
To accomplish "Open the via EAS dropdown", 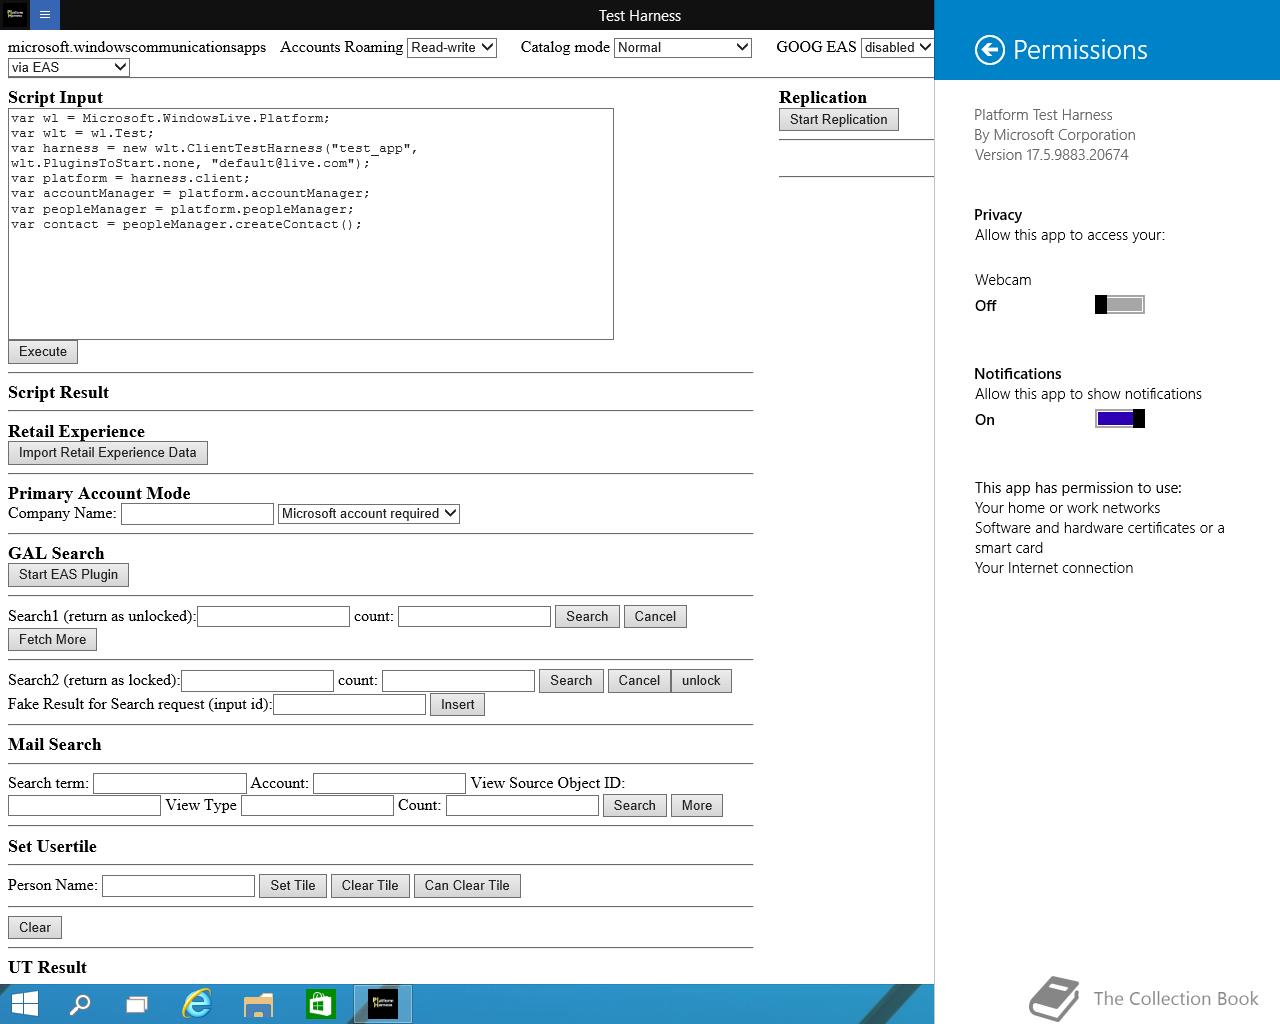I will click(69, 67).
